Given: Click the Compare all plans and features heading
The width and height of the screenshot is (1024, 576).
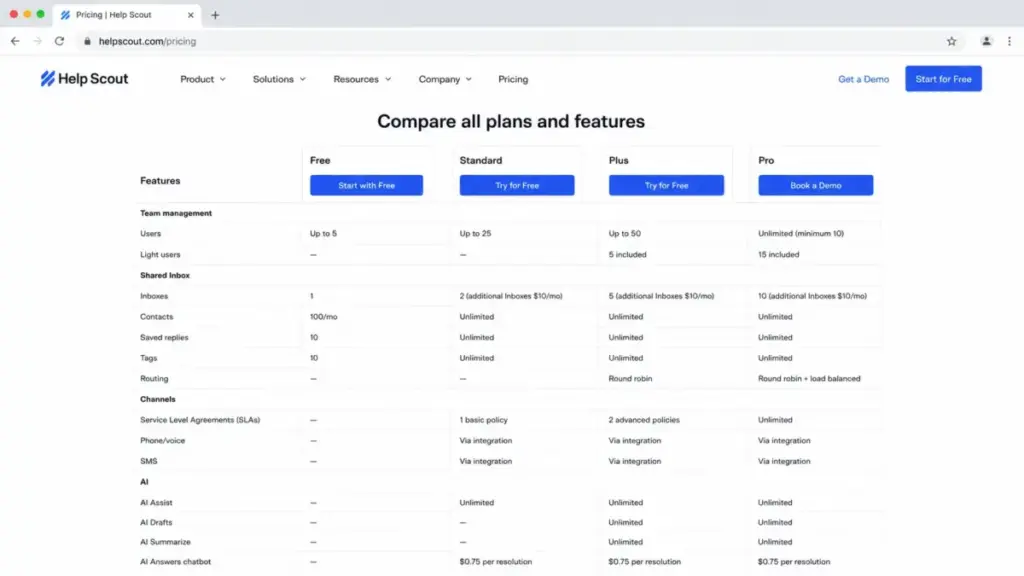Looking at the screenshot, I should click(511, 121).
